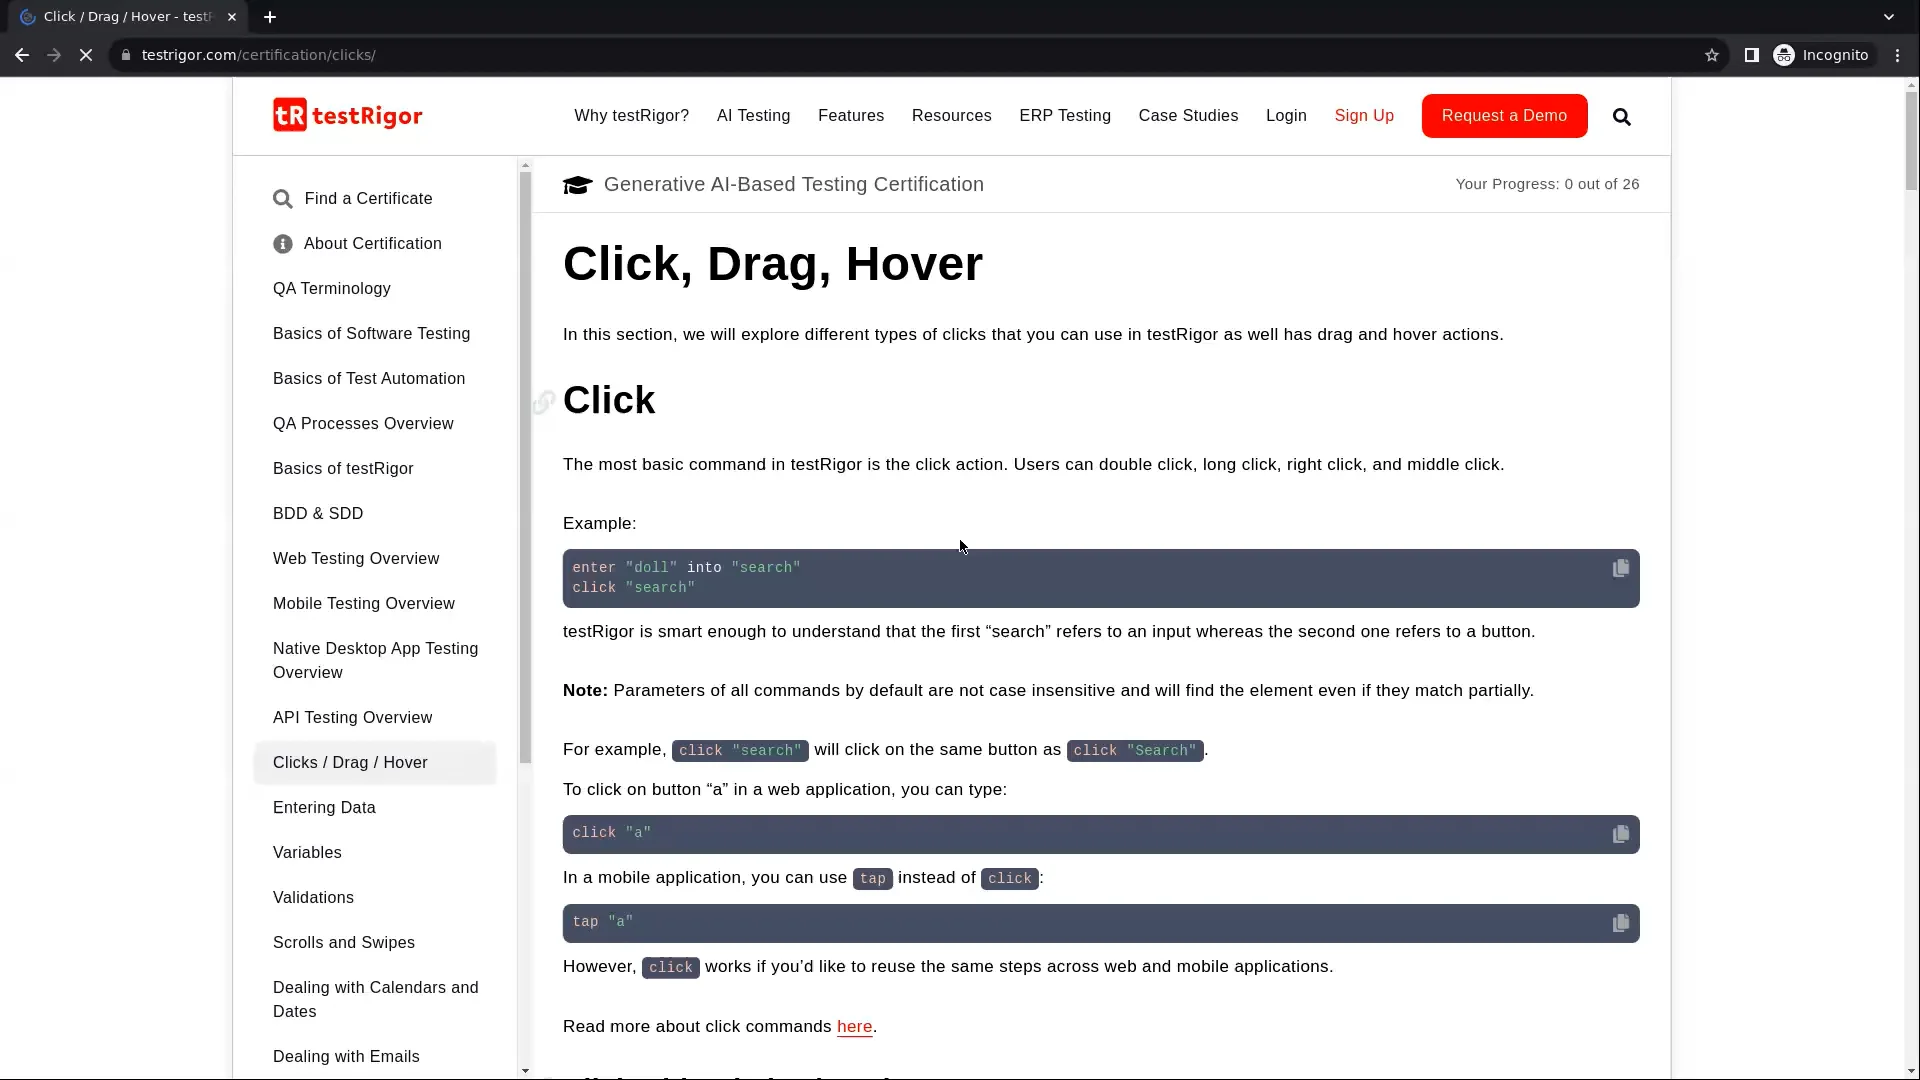Click the Sign Up link
Viewport: 1920px width, 1080px height.
1364,116
